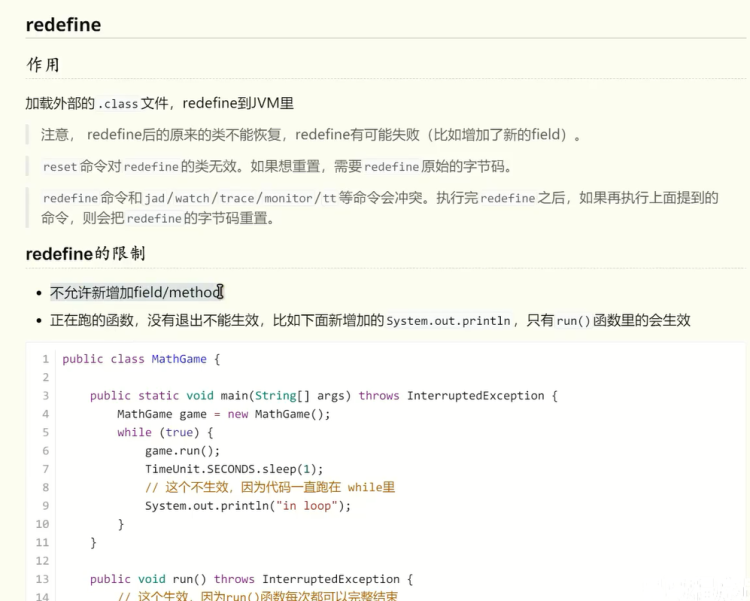Click the inline code "run()" in the bullet
Screen dimensions: 750x601
(x=574, y=321)
